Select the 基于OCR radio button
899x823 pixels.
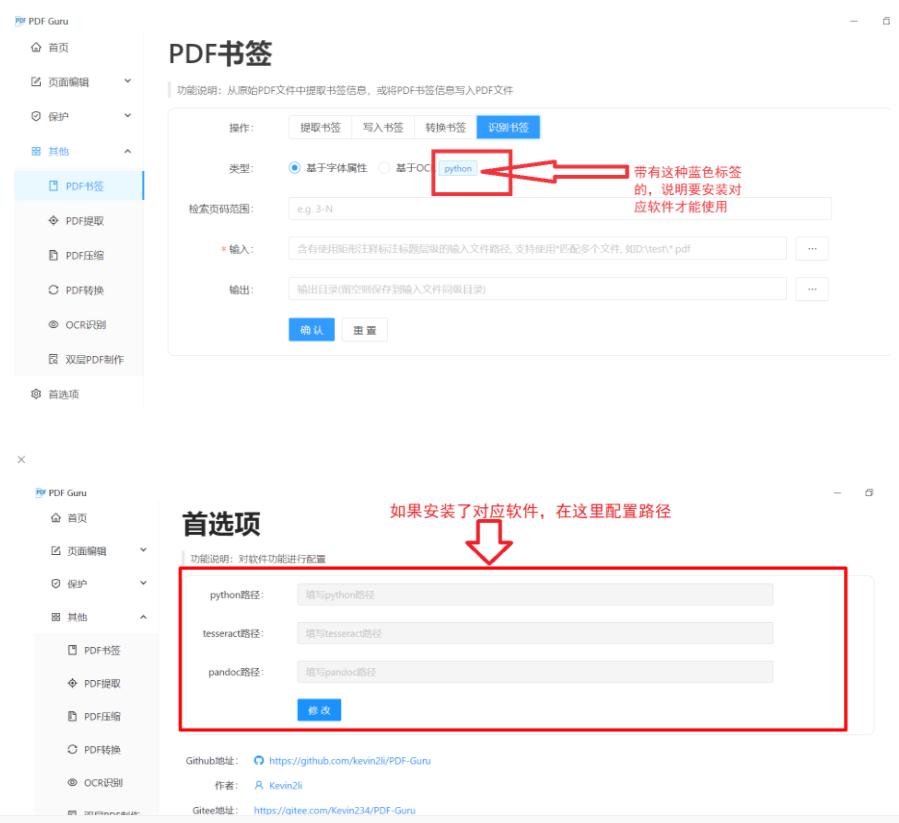(x=384, y=168)
